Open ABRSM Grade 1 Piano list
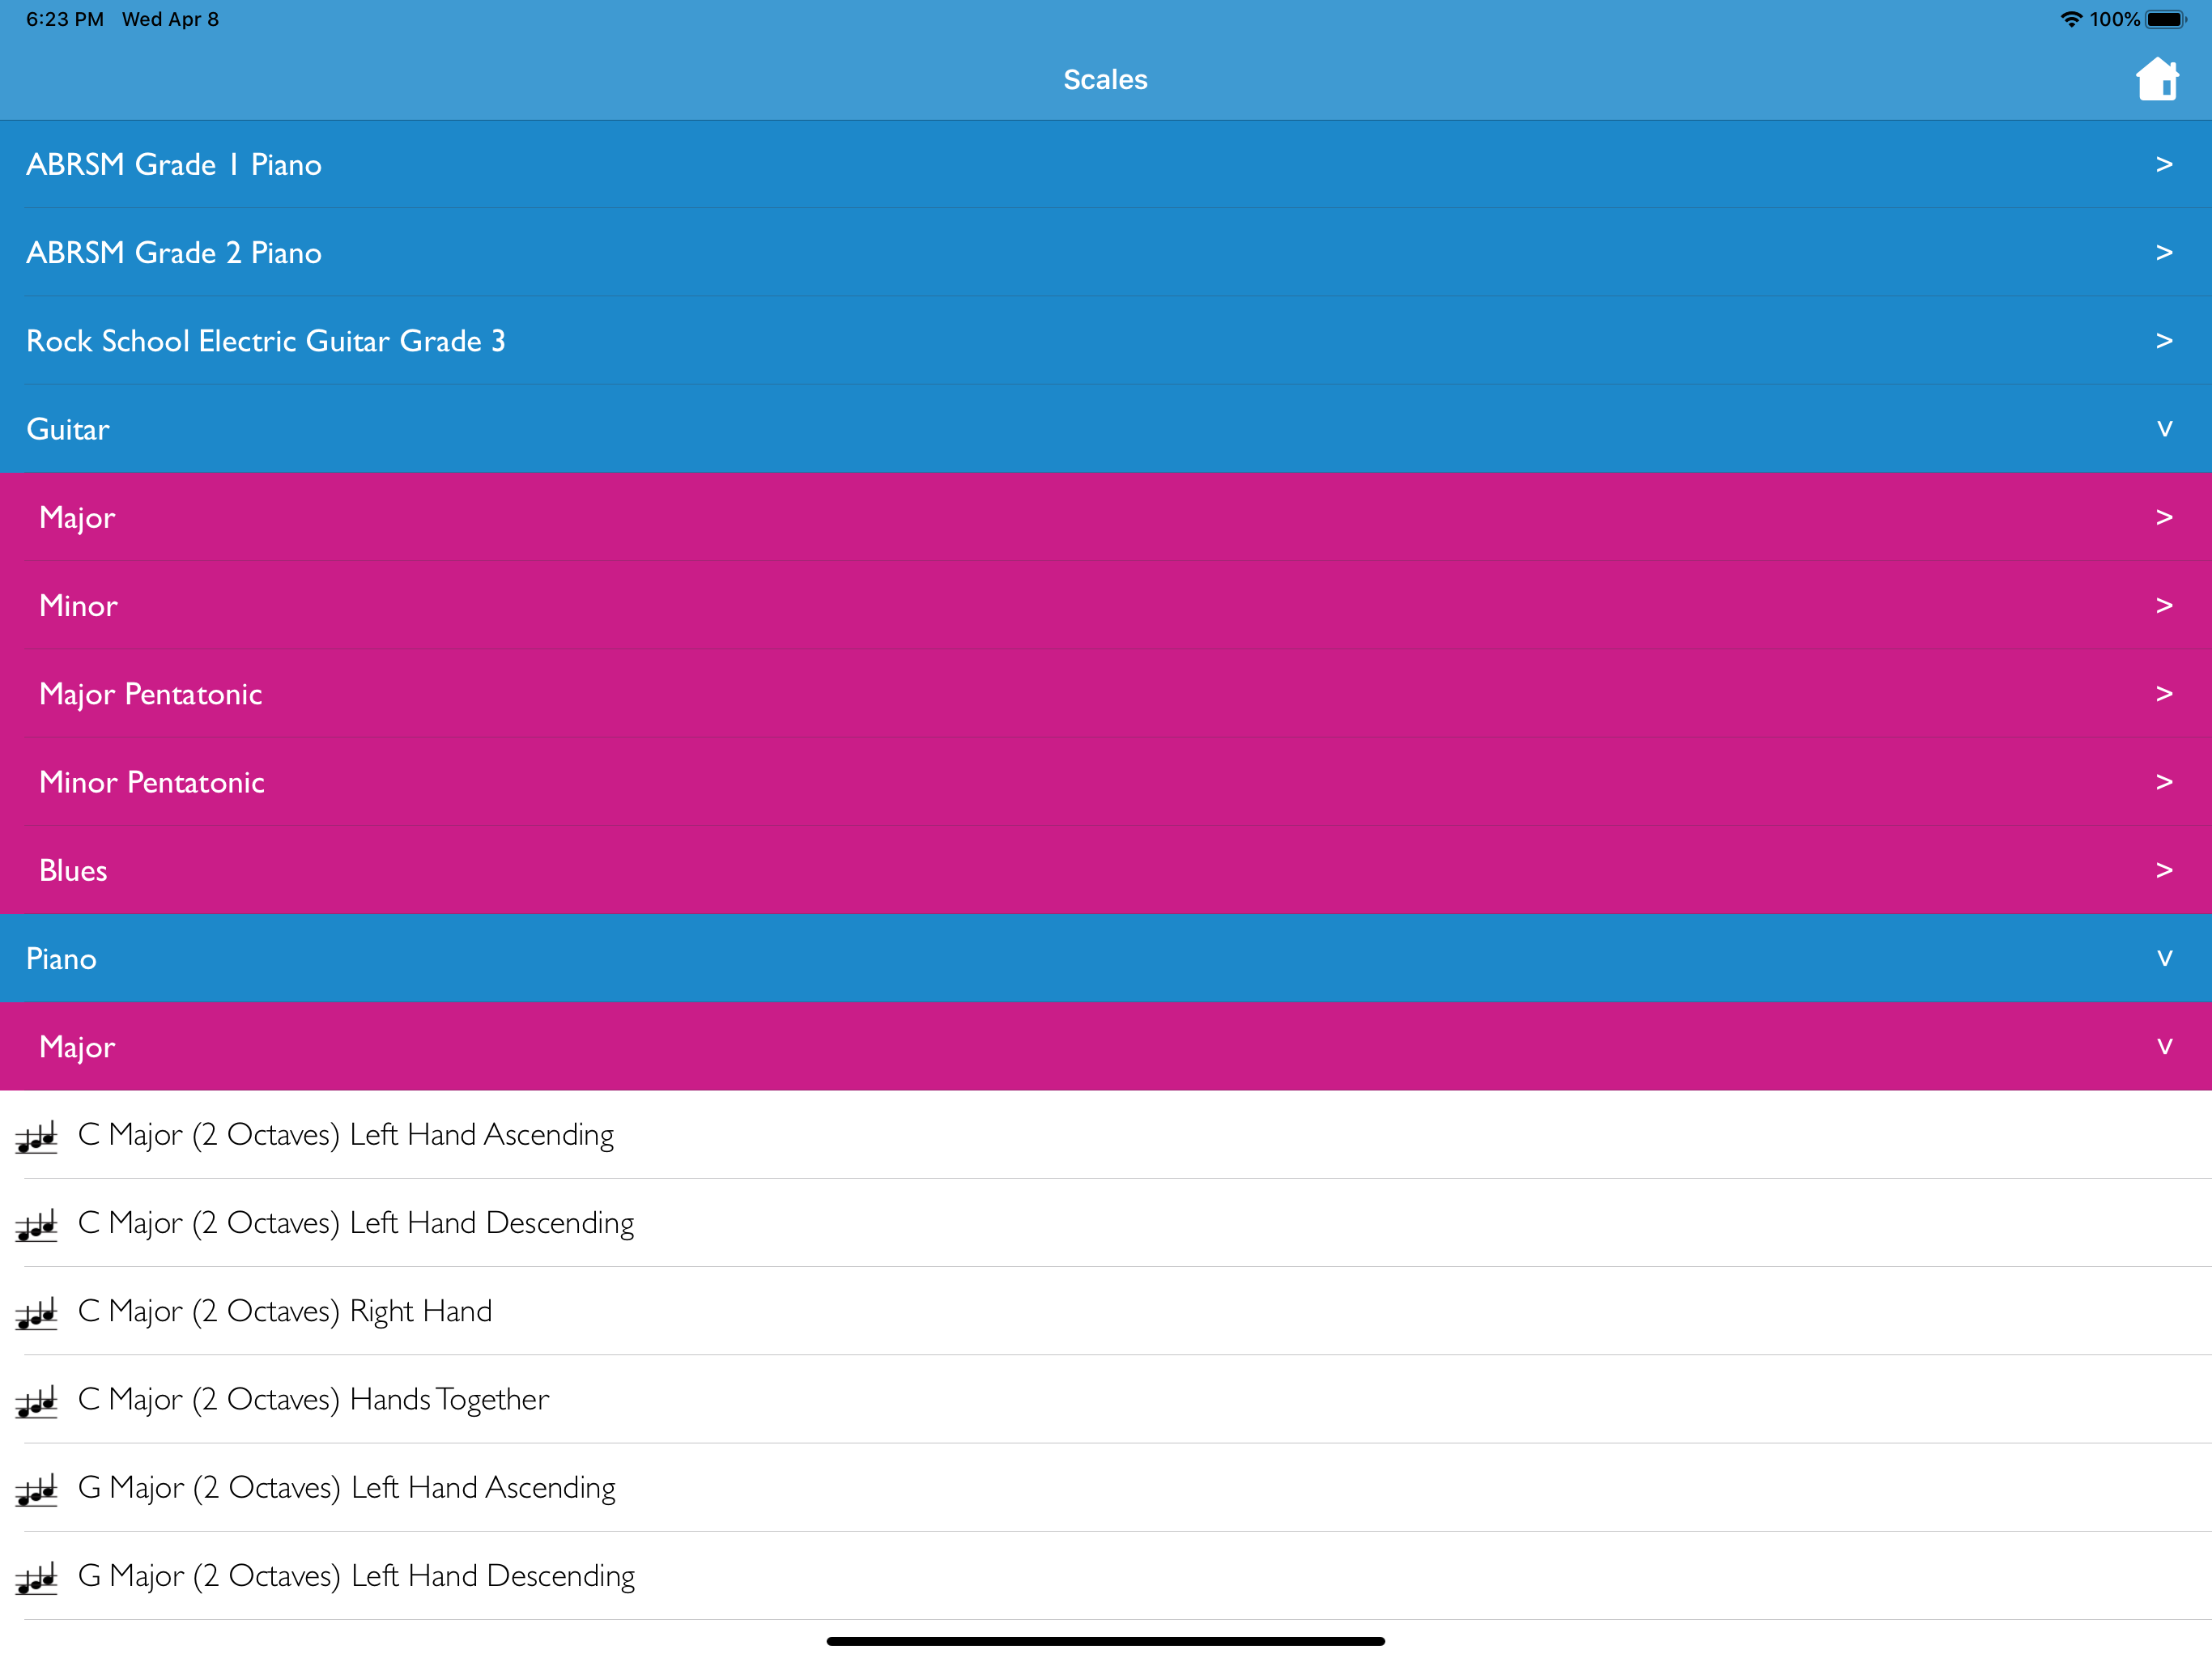 (x=1106, y=164)
